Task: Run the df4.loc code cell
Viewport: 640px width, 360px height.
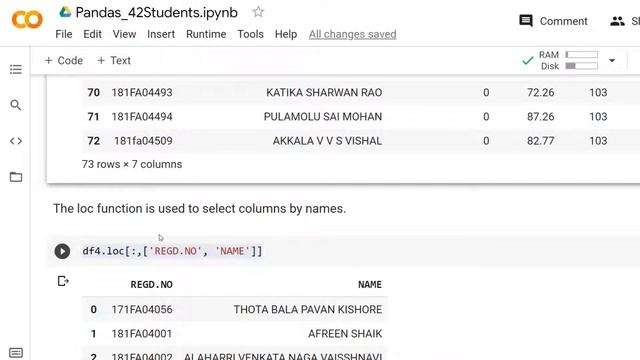Action: pyautogui.click(x=62, y=251)
